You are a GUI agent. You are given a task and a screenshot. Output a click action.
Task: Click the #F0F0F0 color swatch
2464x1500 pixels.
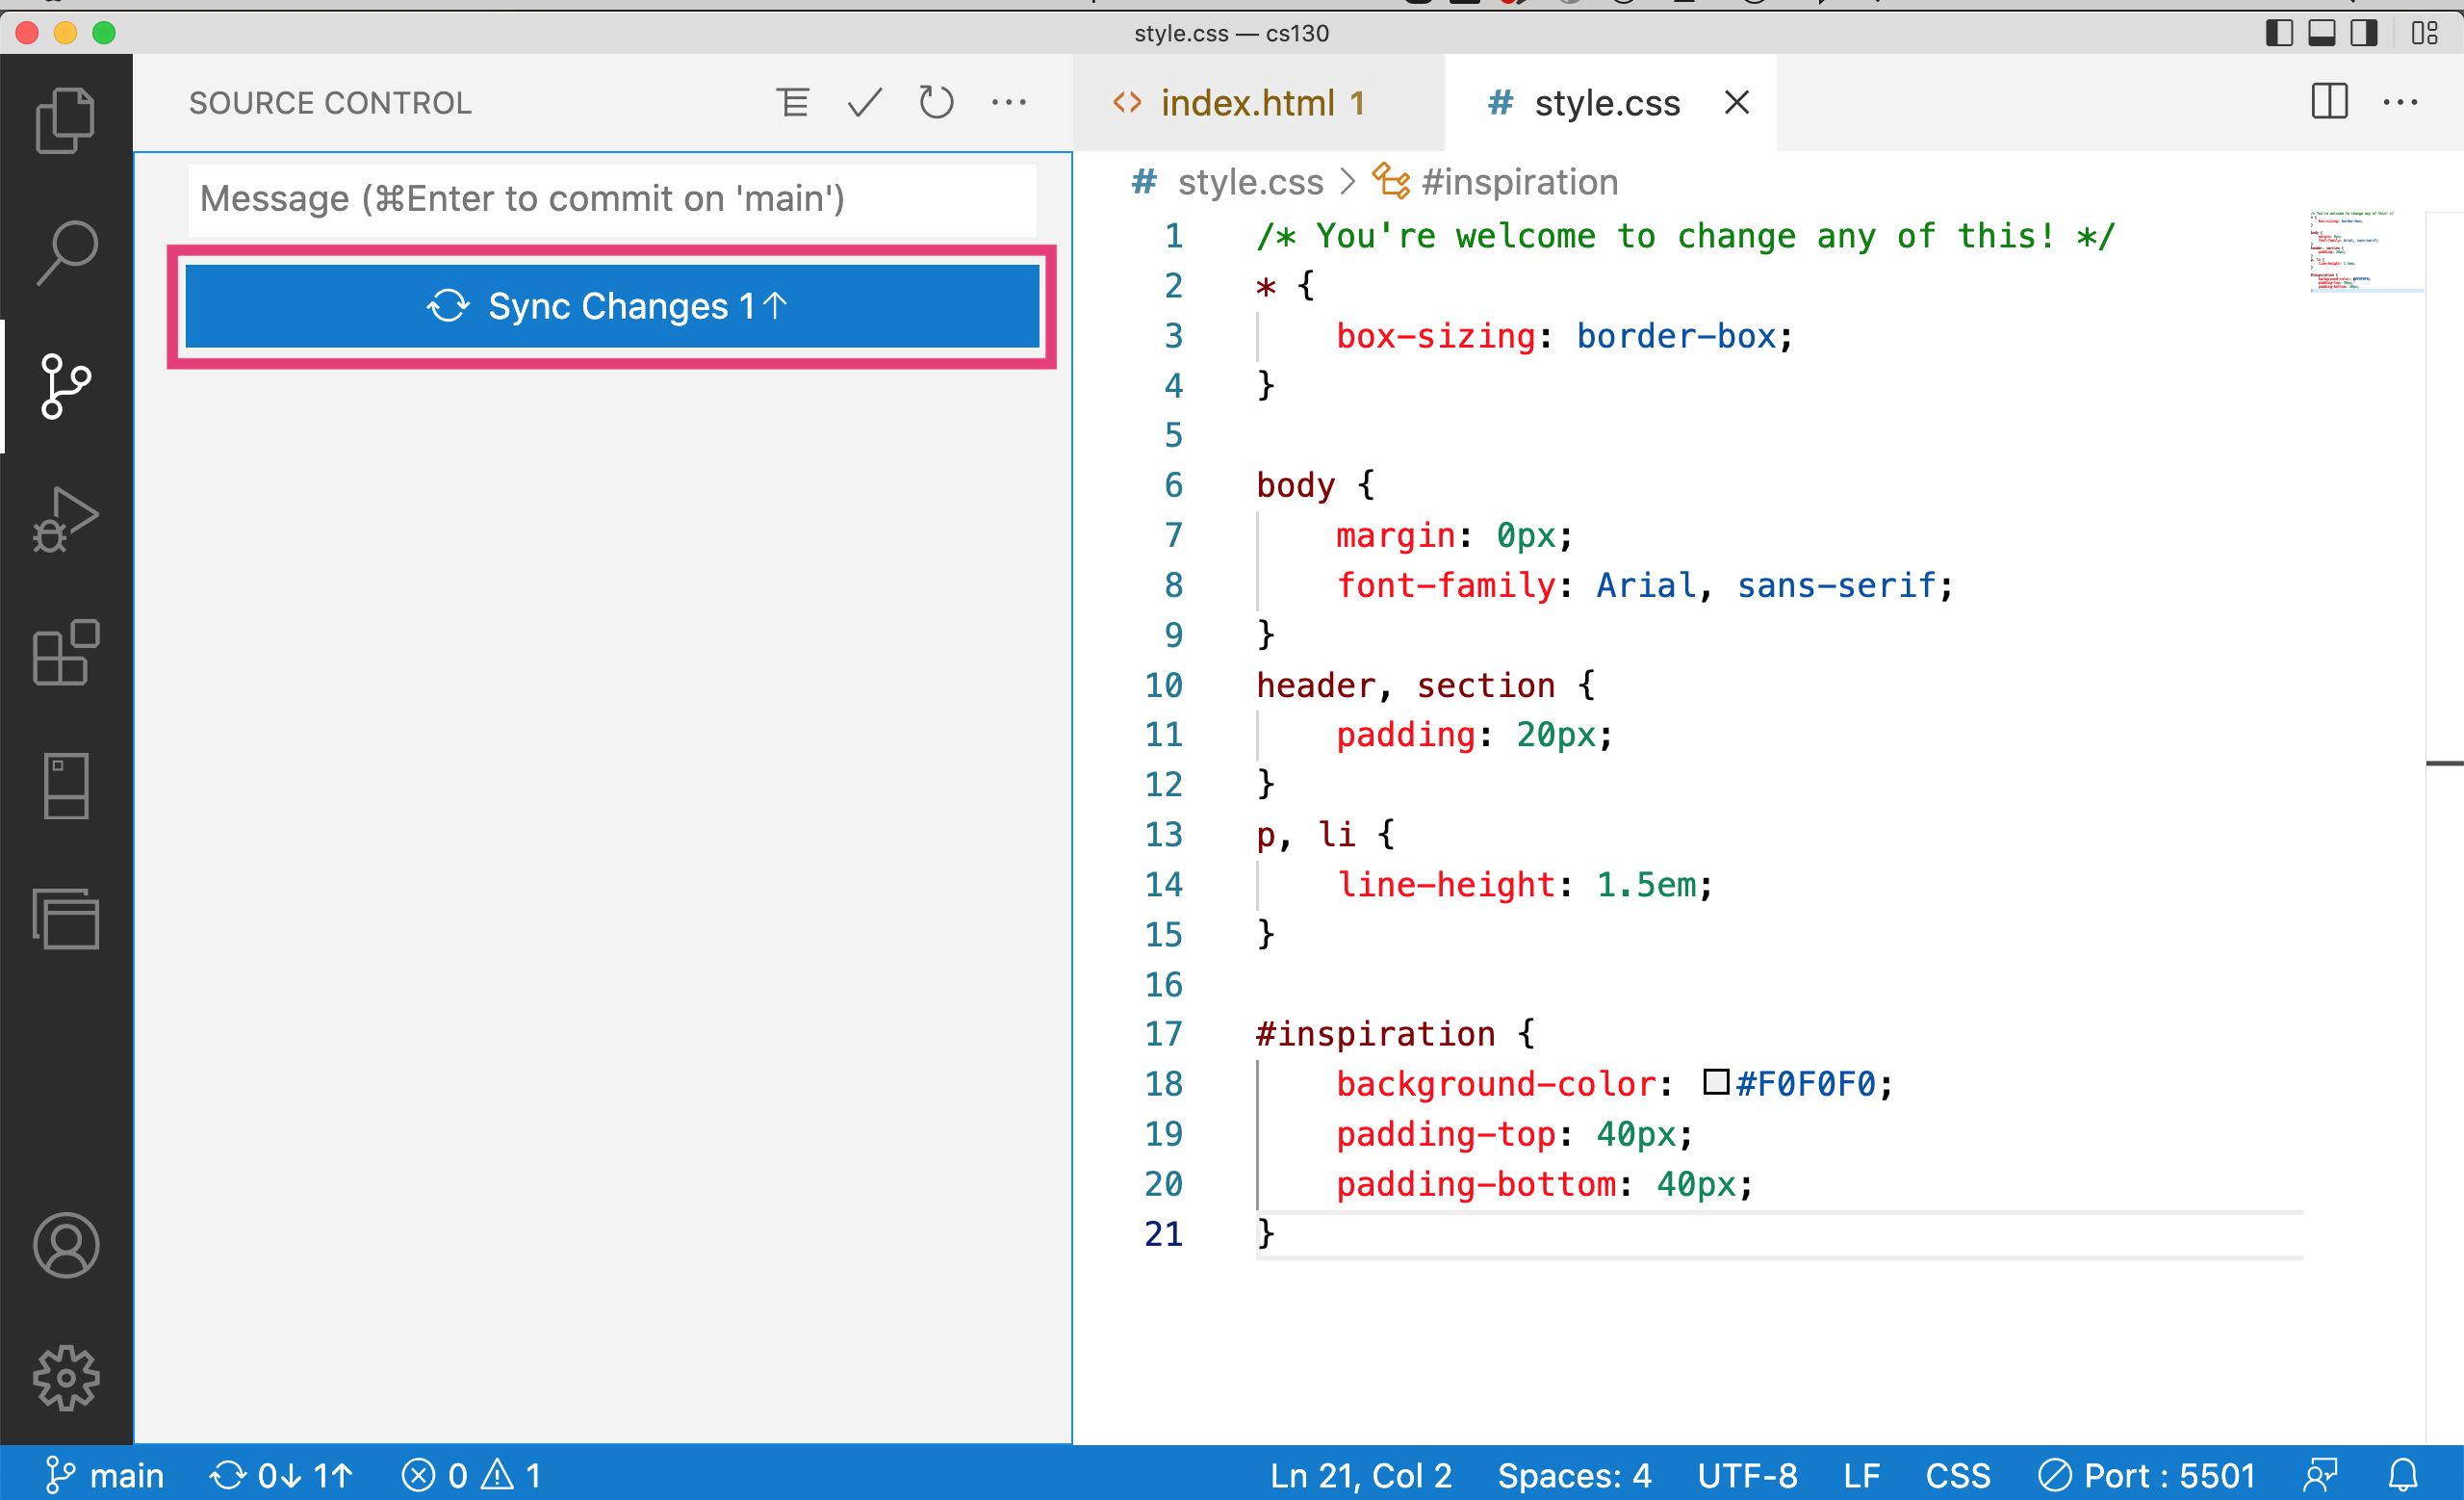tap(1716, 1082)
